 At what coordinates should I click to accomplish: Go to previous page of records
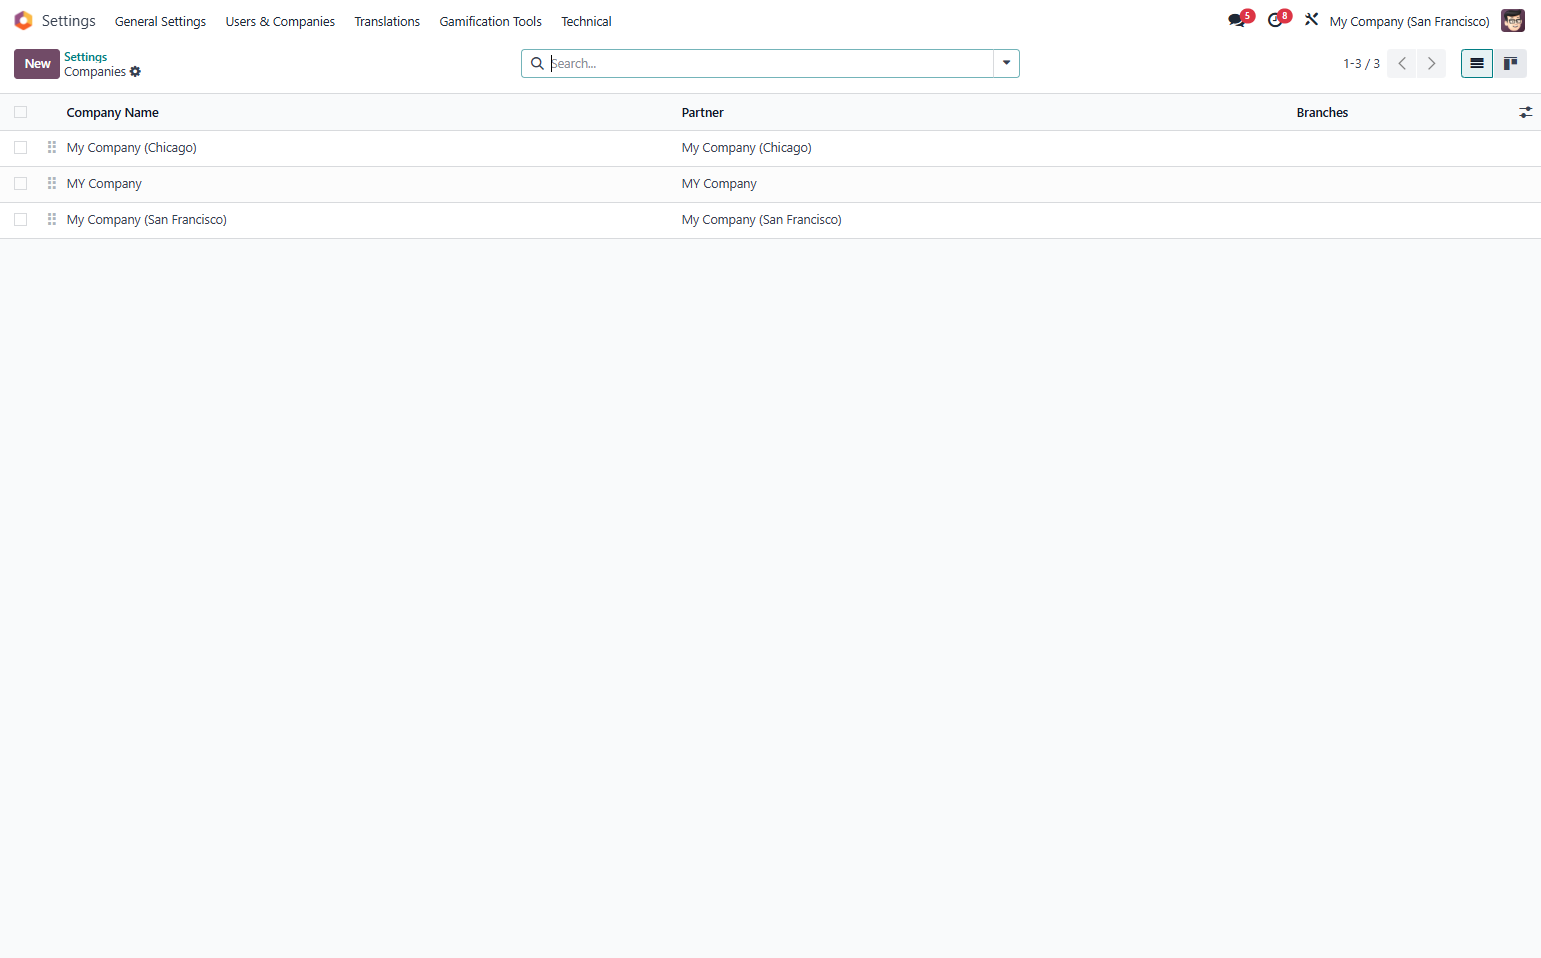click(1402, 64)
